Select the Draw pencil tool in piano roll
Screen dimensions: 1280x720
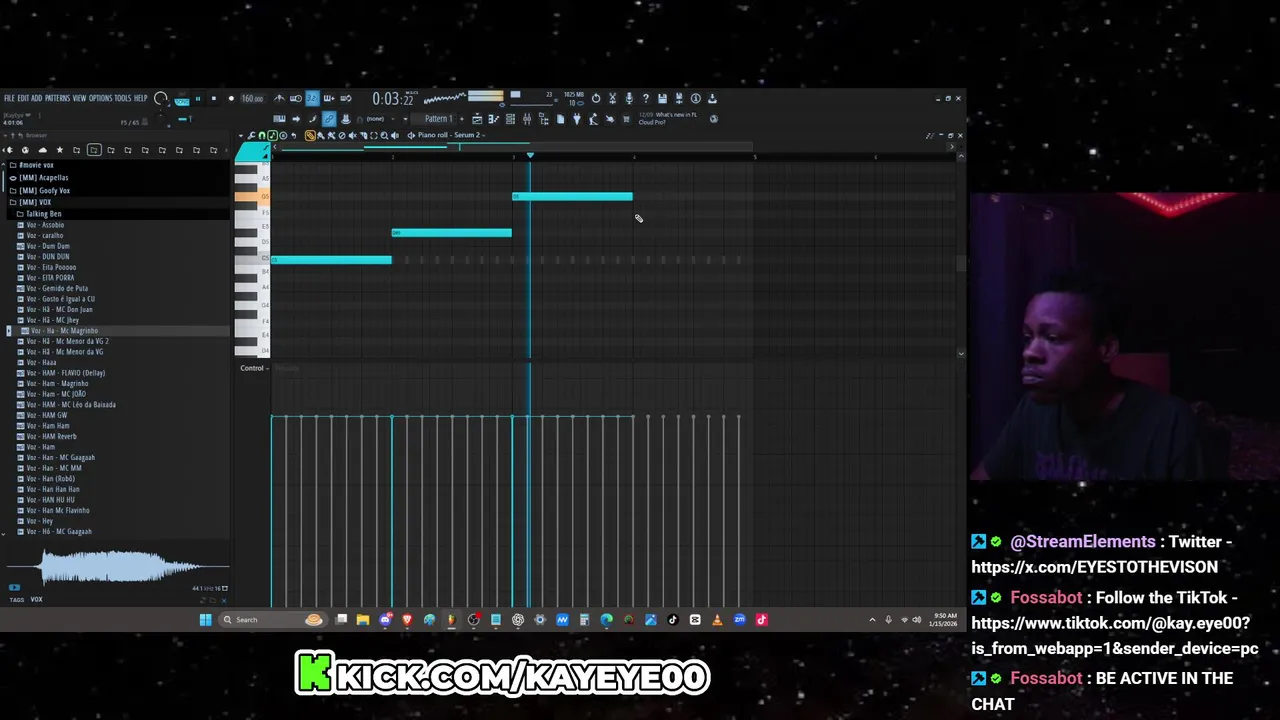[x=310, y=135]
